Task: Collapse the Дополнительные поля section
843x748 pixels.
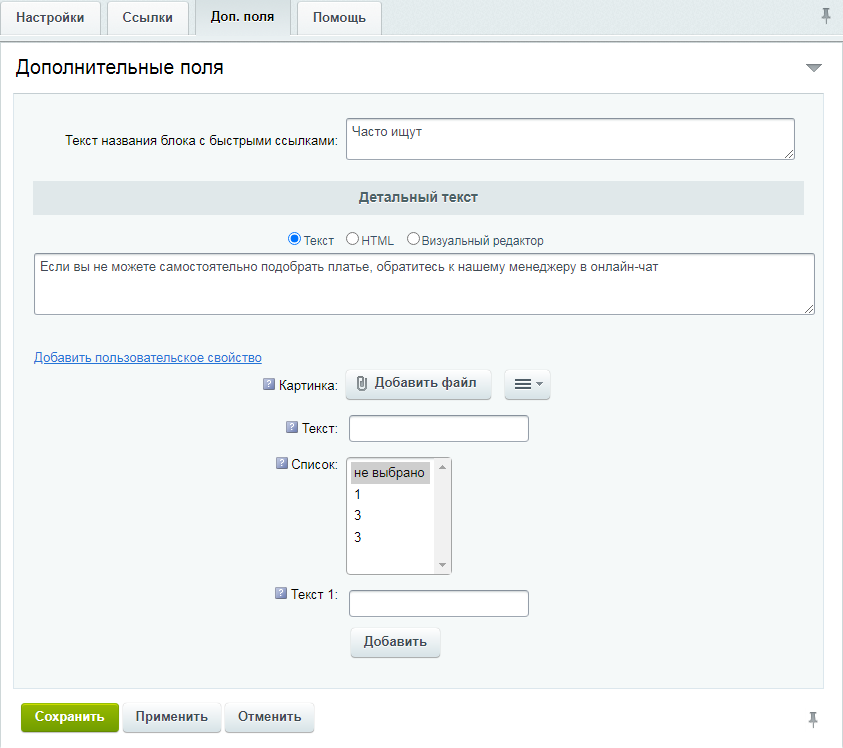Action: click(813, 68)
